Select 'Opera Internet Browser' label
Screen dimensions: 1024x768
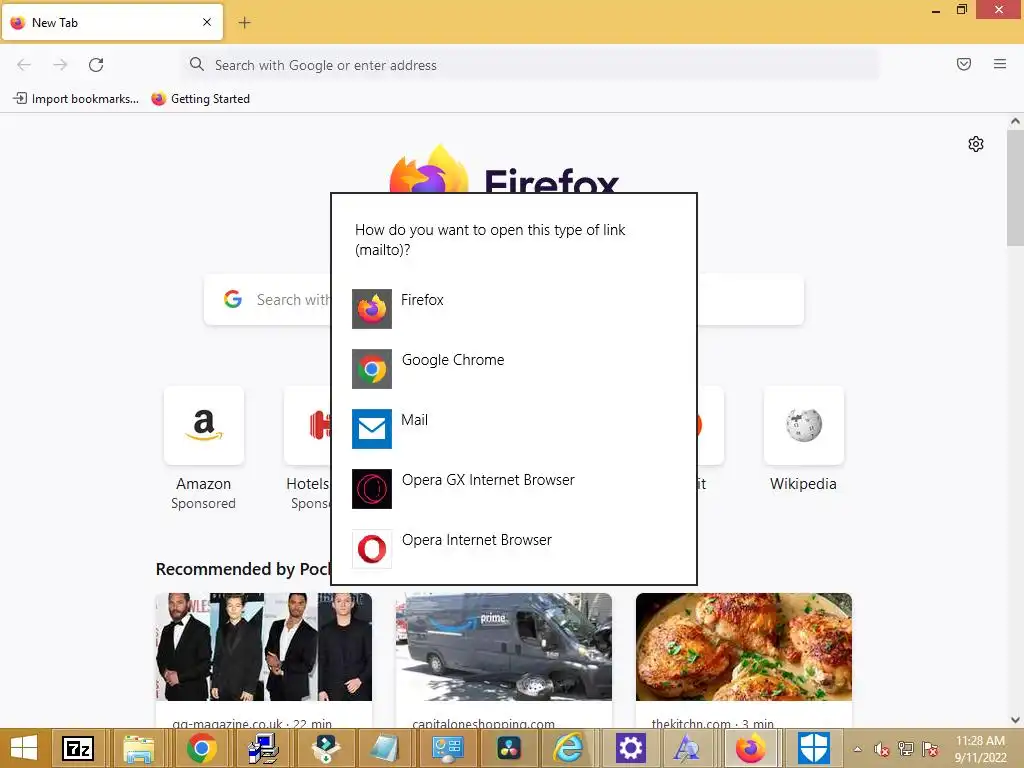477,540
